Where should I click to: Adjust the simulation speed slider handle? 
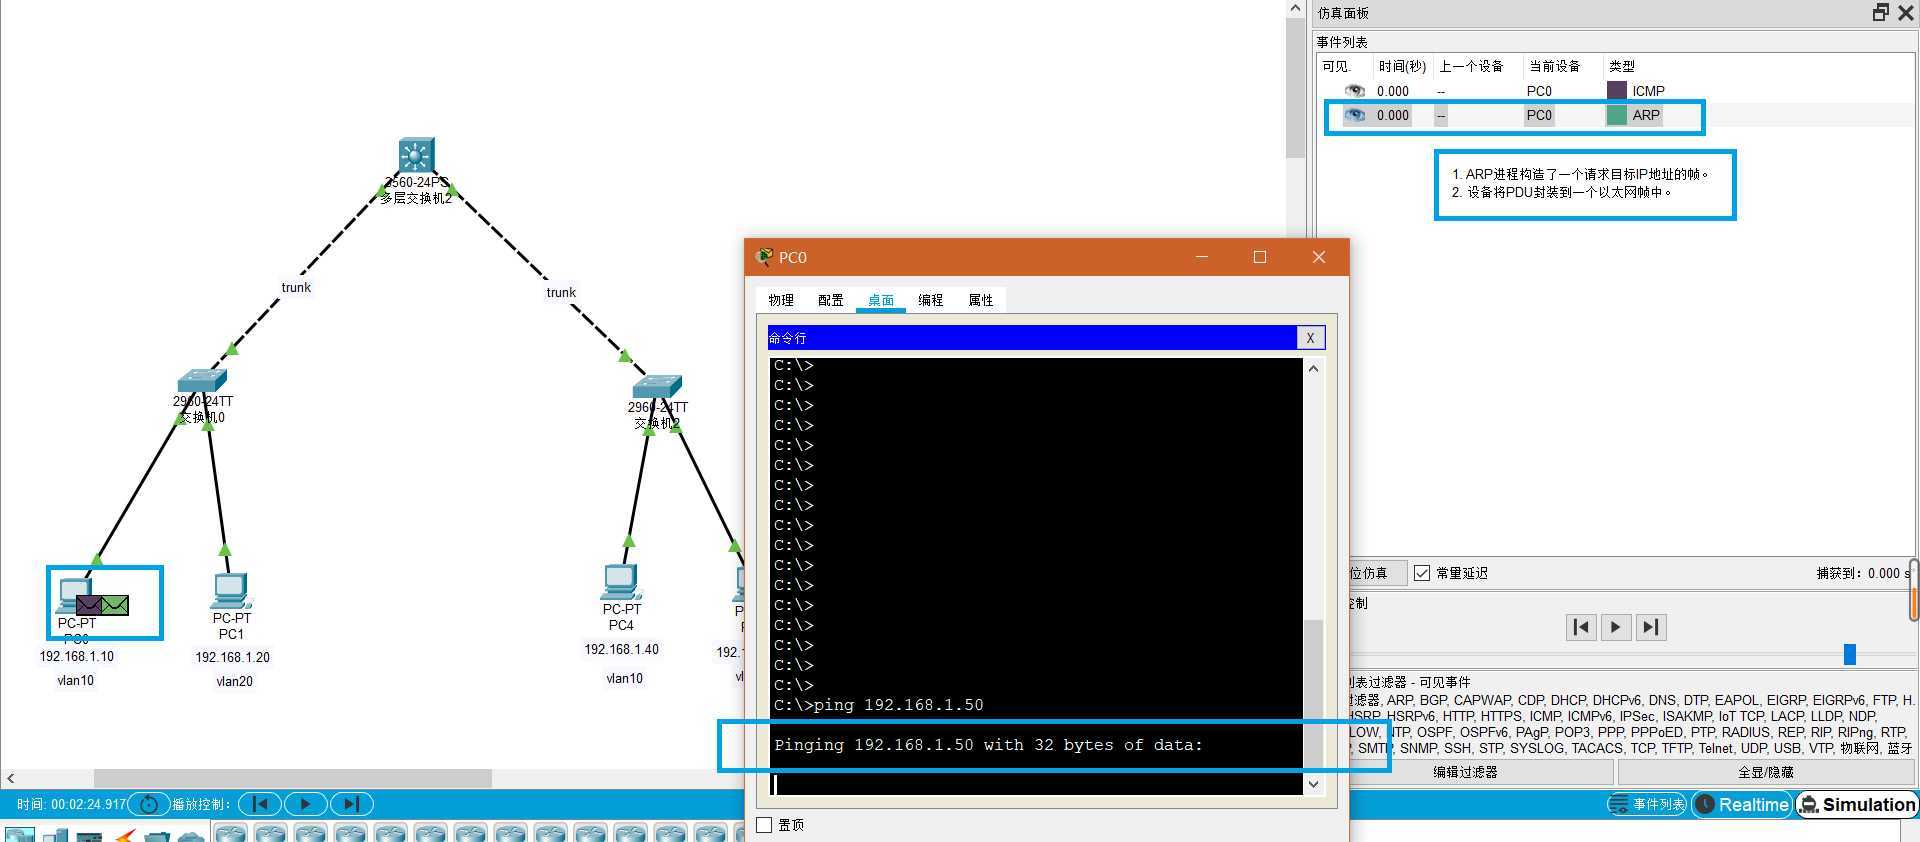[1849, 654]
